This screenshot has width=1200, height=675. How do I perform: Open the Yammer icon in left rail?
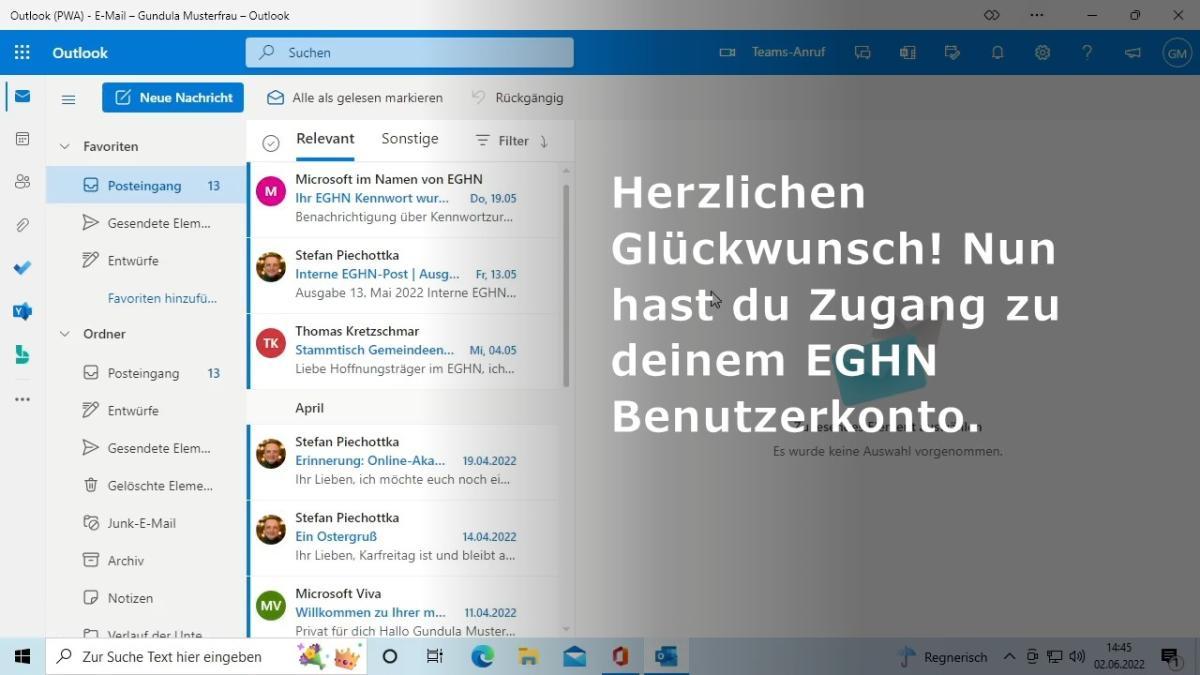pos(22,311)
